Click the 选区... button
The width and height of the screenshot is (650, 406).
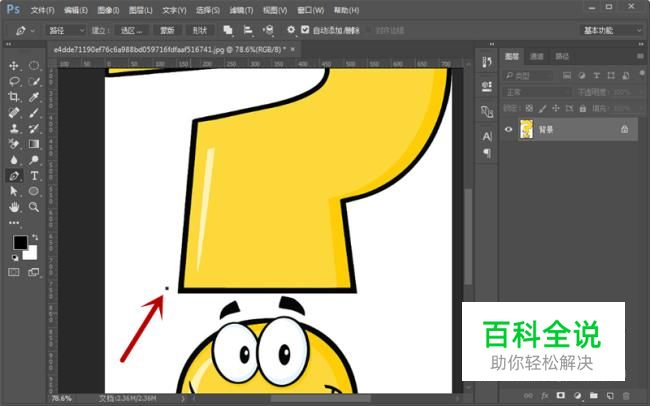[x=131, y=30]
